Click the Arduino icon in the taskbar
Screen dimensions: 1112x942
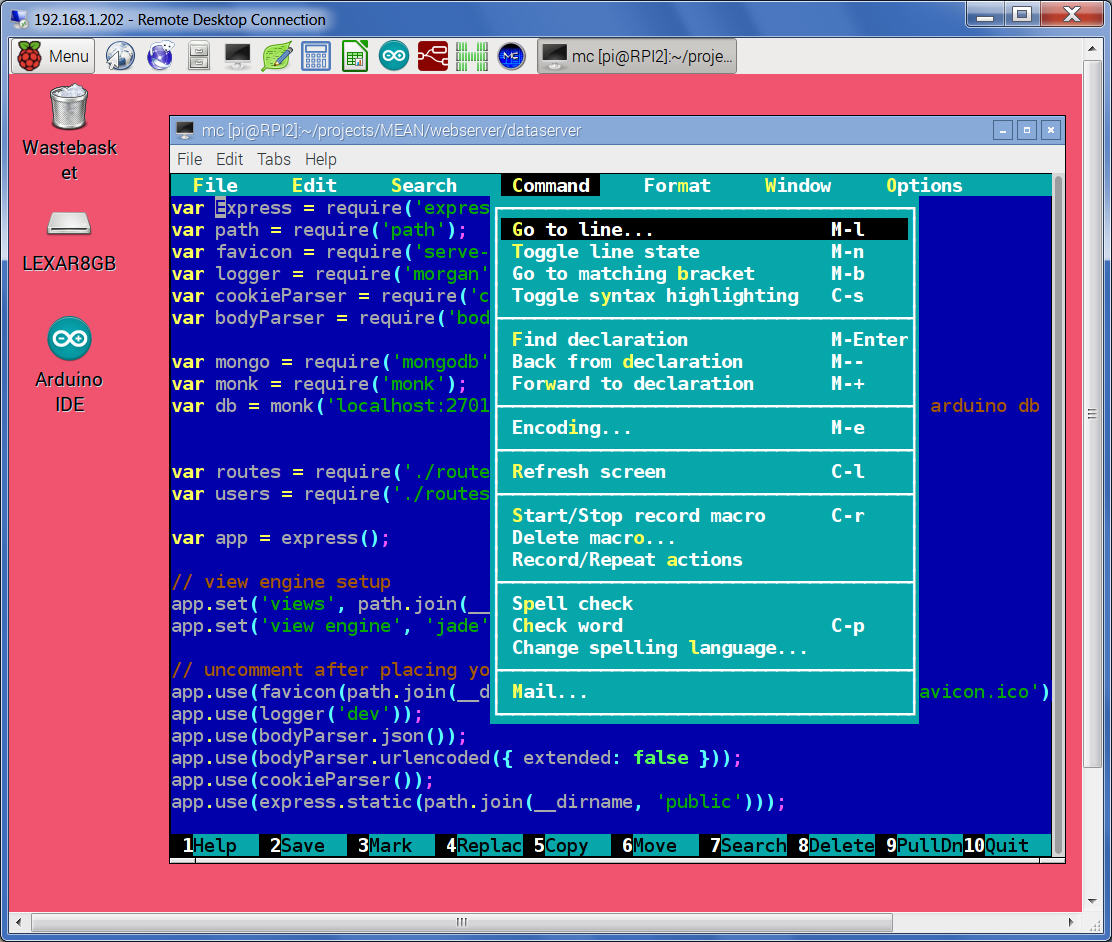[394, 56]
